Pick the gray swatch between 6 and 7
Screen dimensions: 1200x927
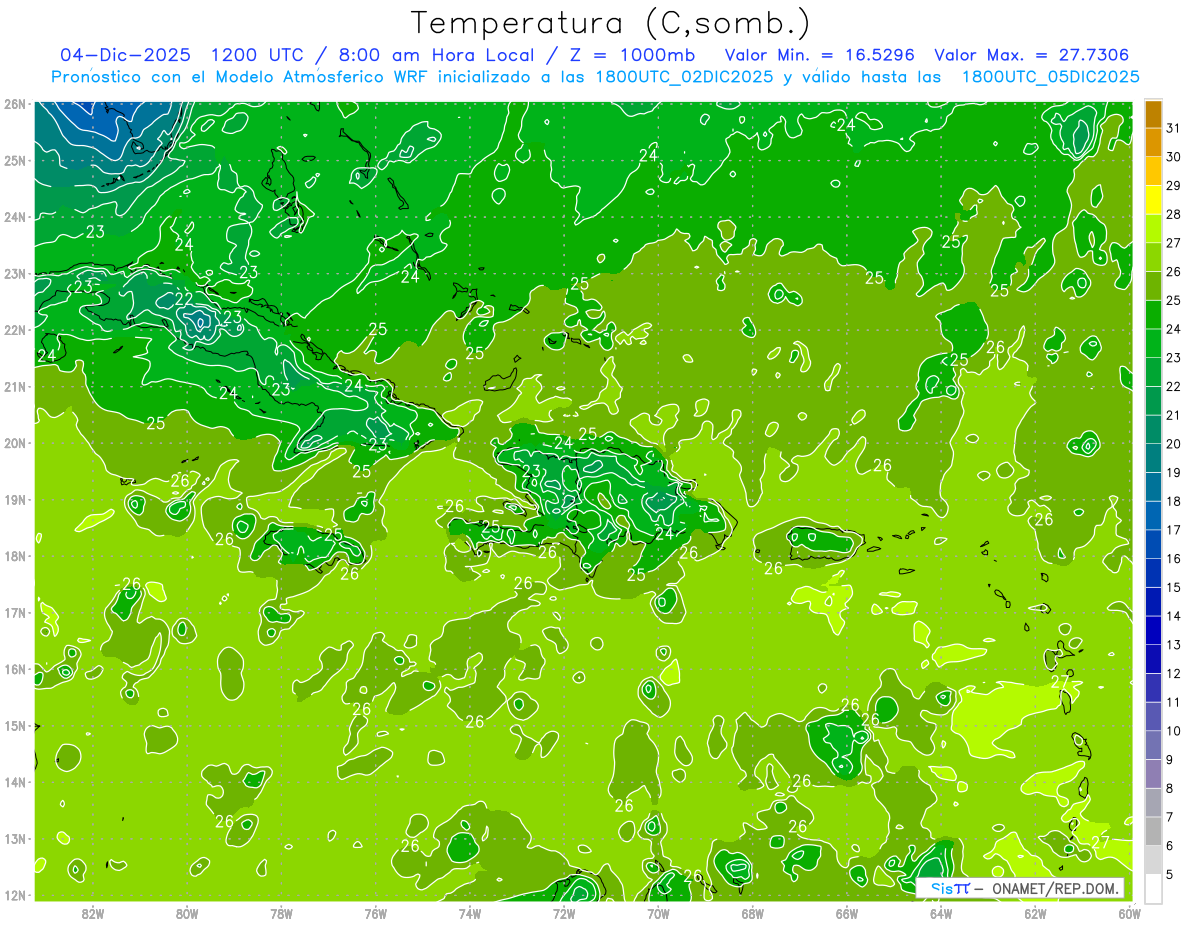(1153, 831)
